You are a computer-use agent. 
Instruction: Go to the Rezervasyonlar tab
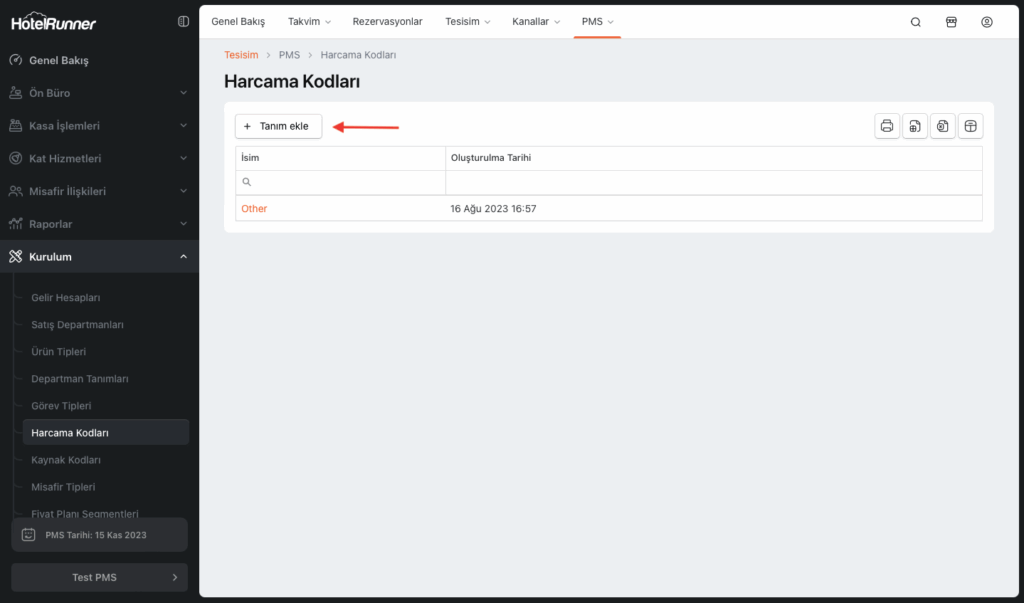click(387, 22)
